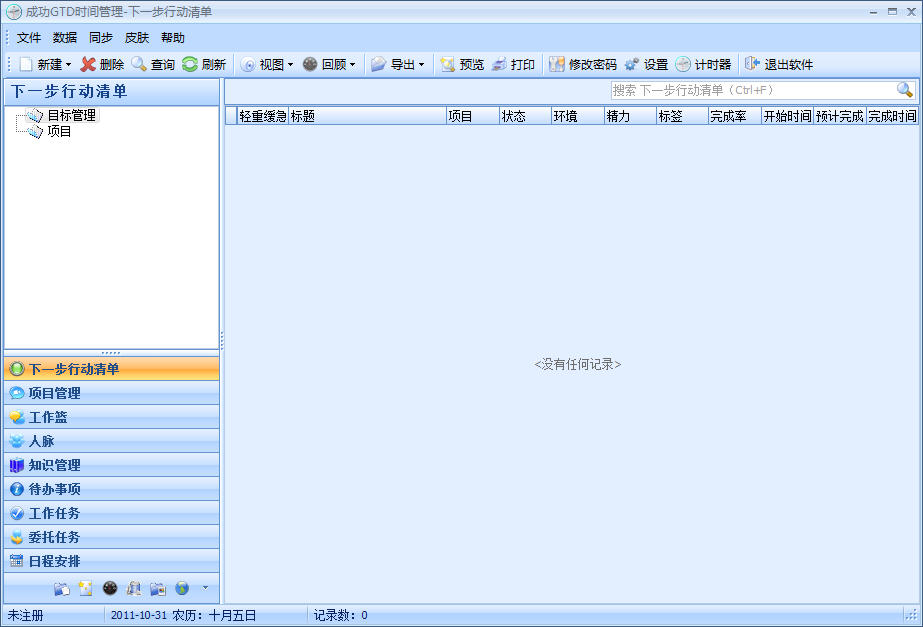Image resolution: width=923 pixels, height=627 pixels.
Task: Open the 回顾 dropdown arrow
Action: coord(353,65)
